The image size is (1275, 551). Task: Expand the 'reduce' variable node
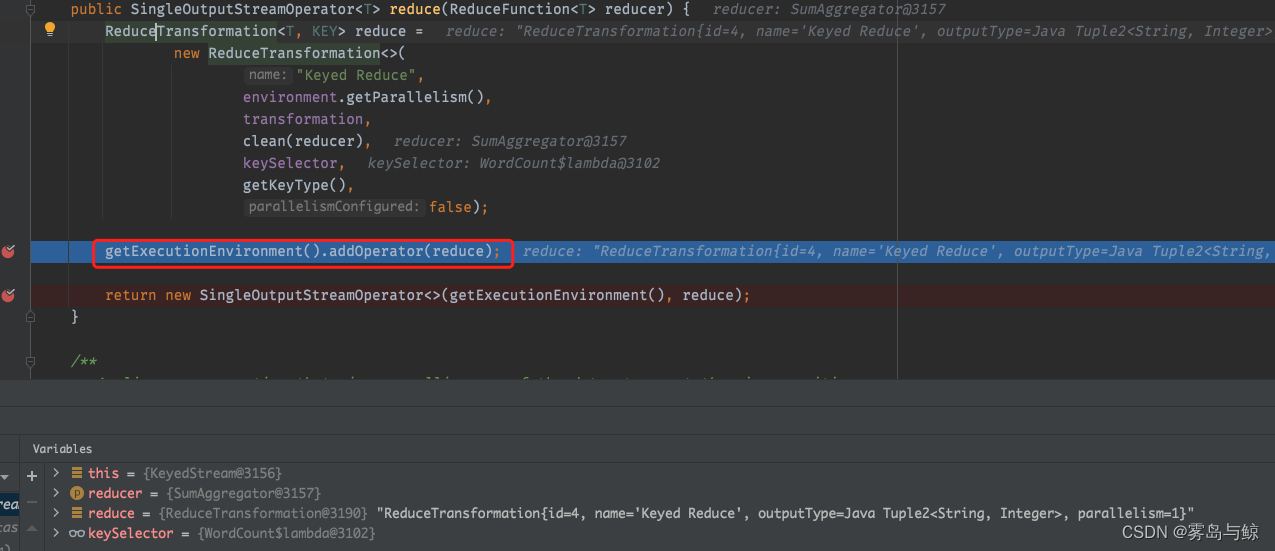pos(57,513)
